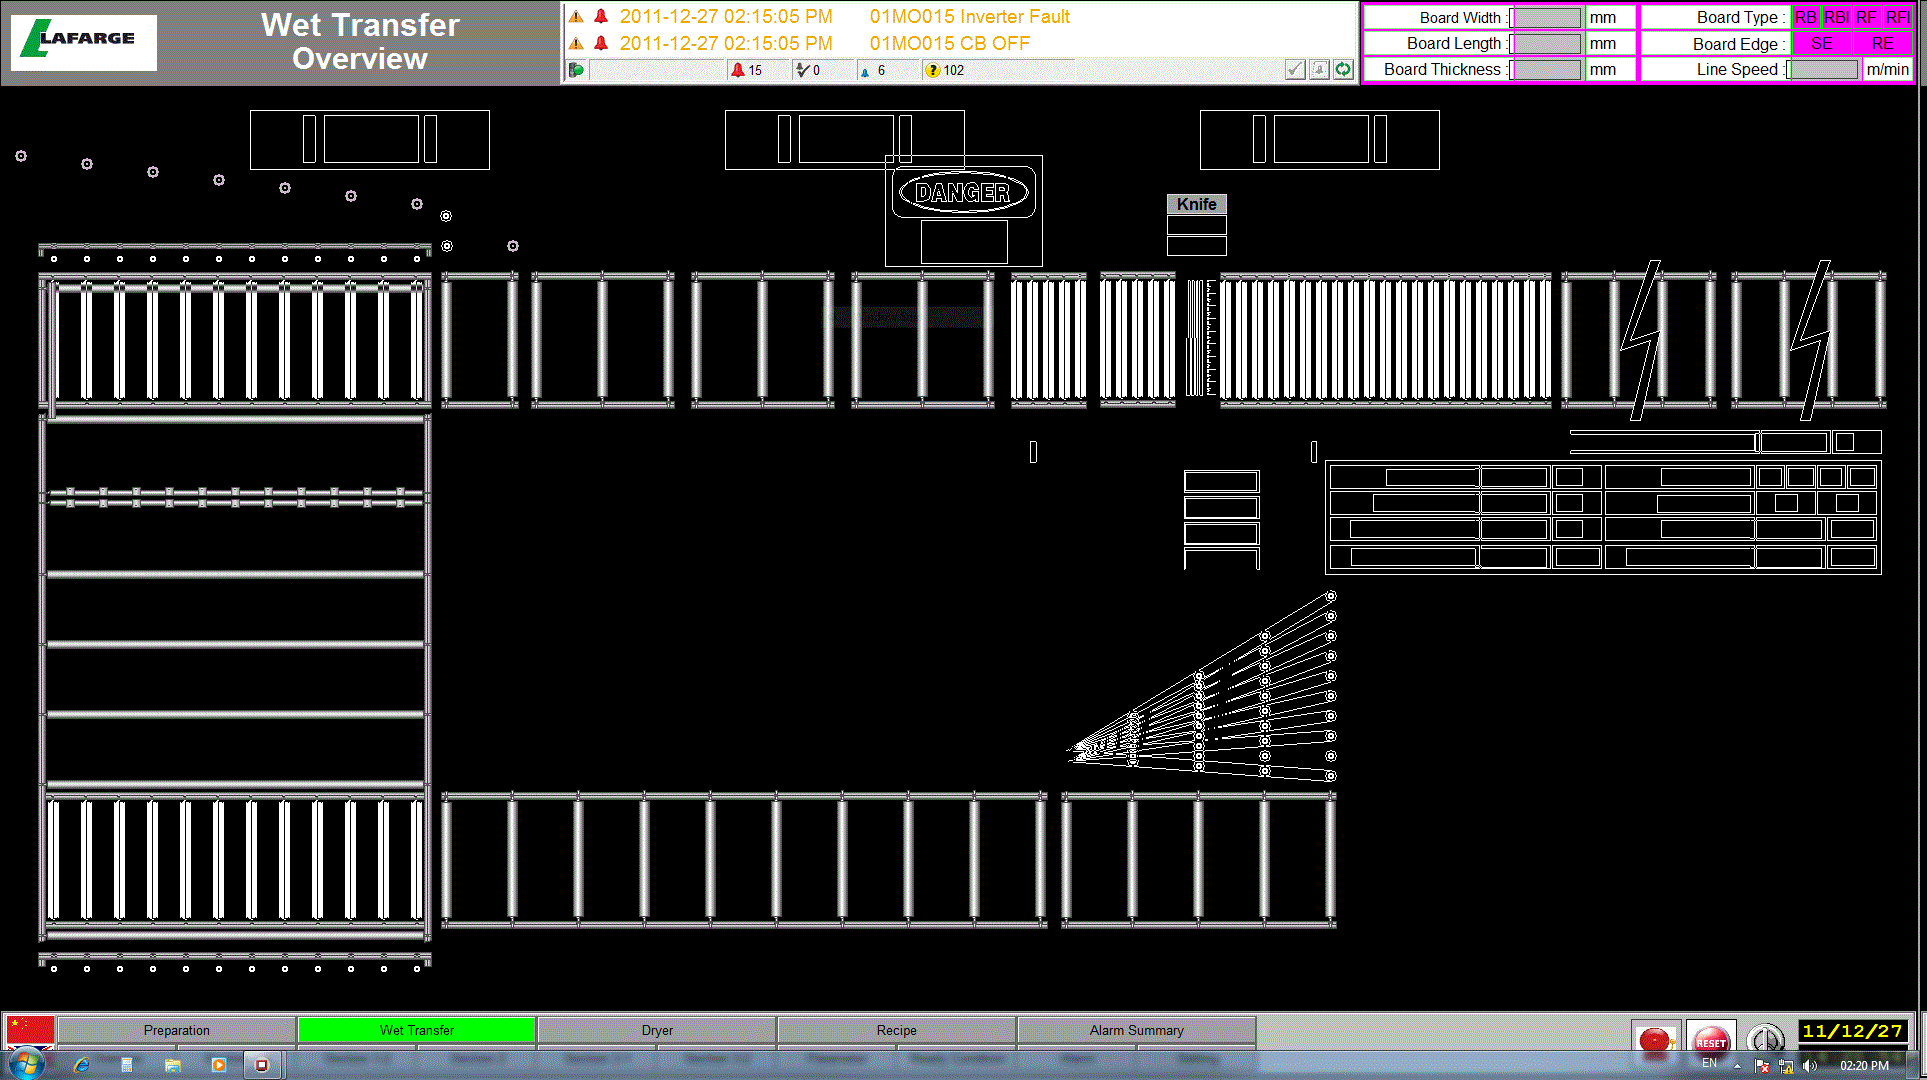The height and width of the screenshot is (1080, 1927).
Task: Open the Preparation screen tab
Action: tap(177, 1030)
